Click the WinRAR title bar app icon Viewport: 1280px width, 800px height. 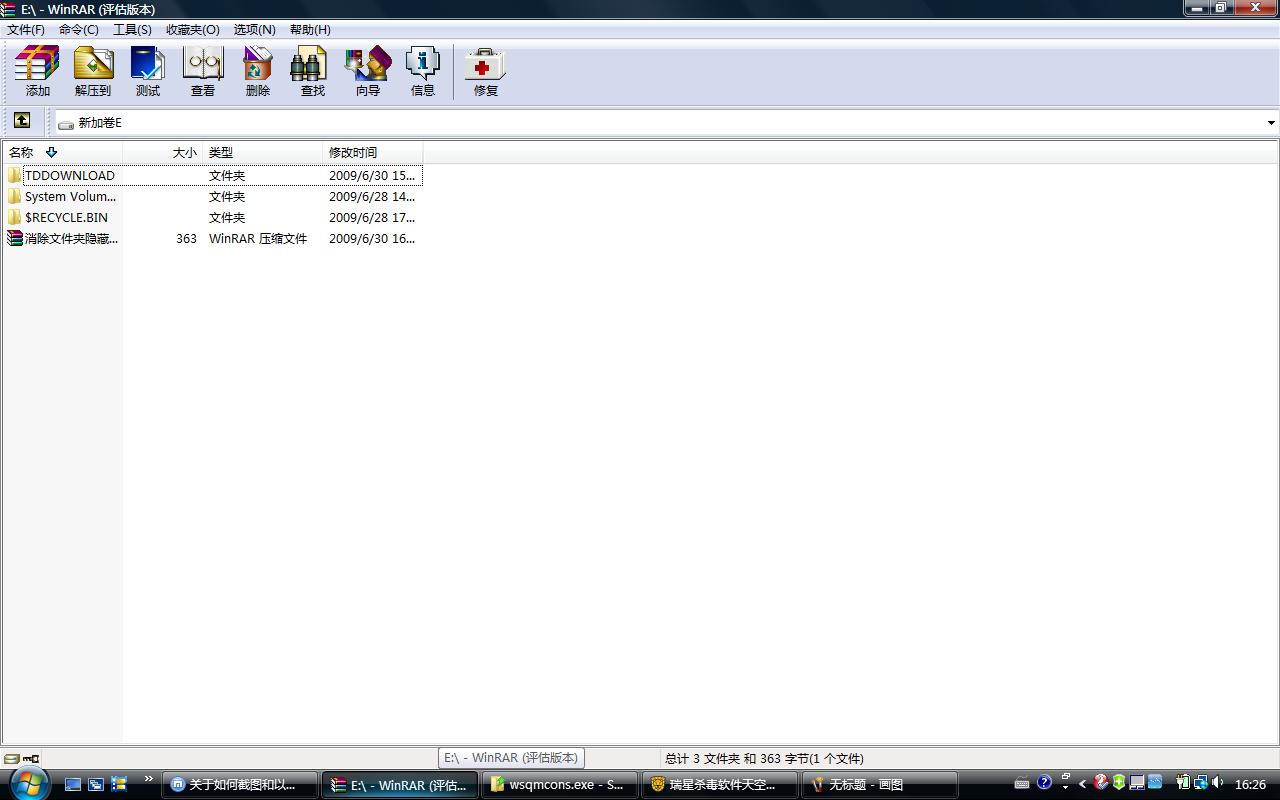click(x=9, y=9)
